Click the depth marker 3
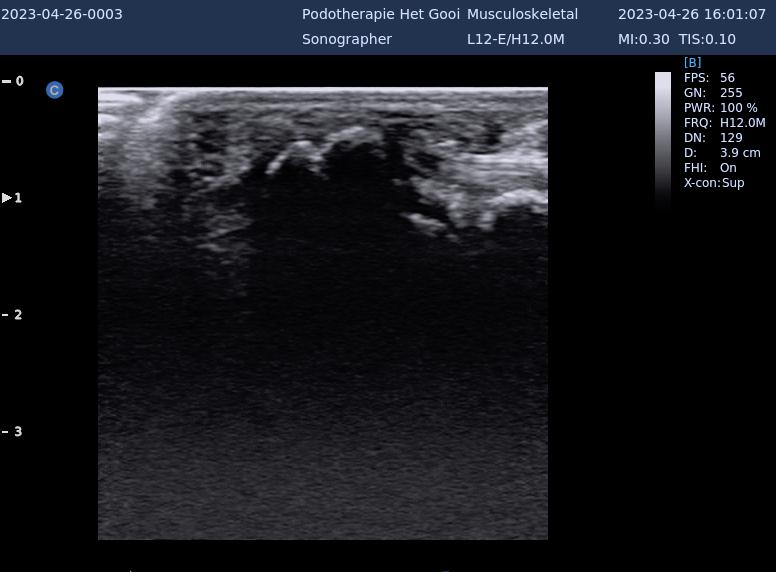The height and width of the screenshot is (572, 776). [18, 432]
